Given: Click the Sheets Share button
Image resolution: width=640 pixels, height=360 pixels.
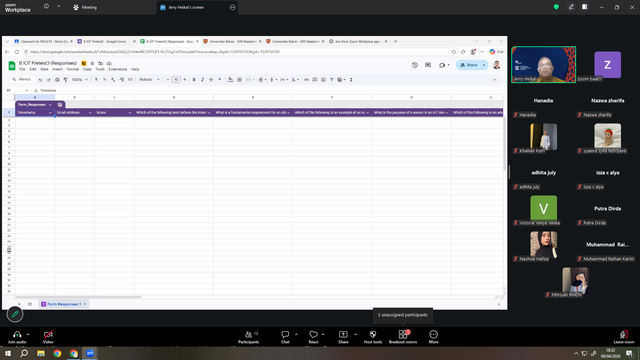Looking at the screenshot, I should 469,65.
